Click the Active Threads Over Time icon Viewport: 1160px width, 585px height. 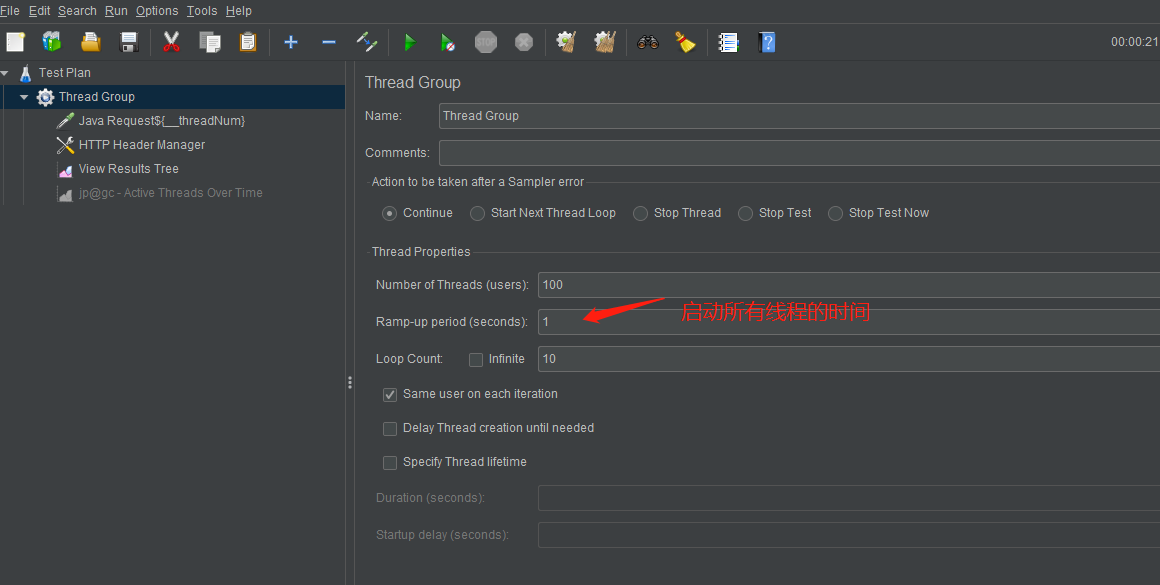pyautogui.click(x=65, y=194)
